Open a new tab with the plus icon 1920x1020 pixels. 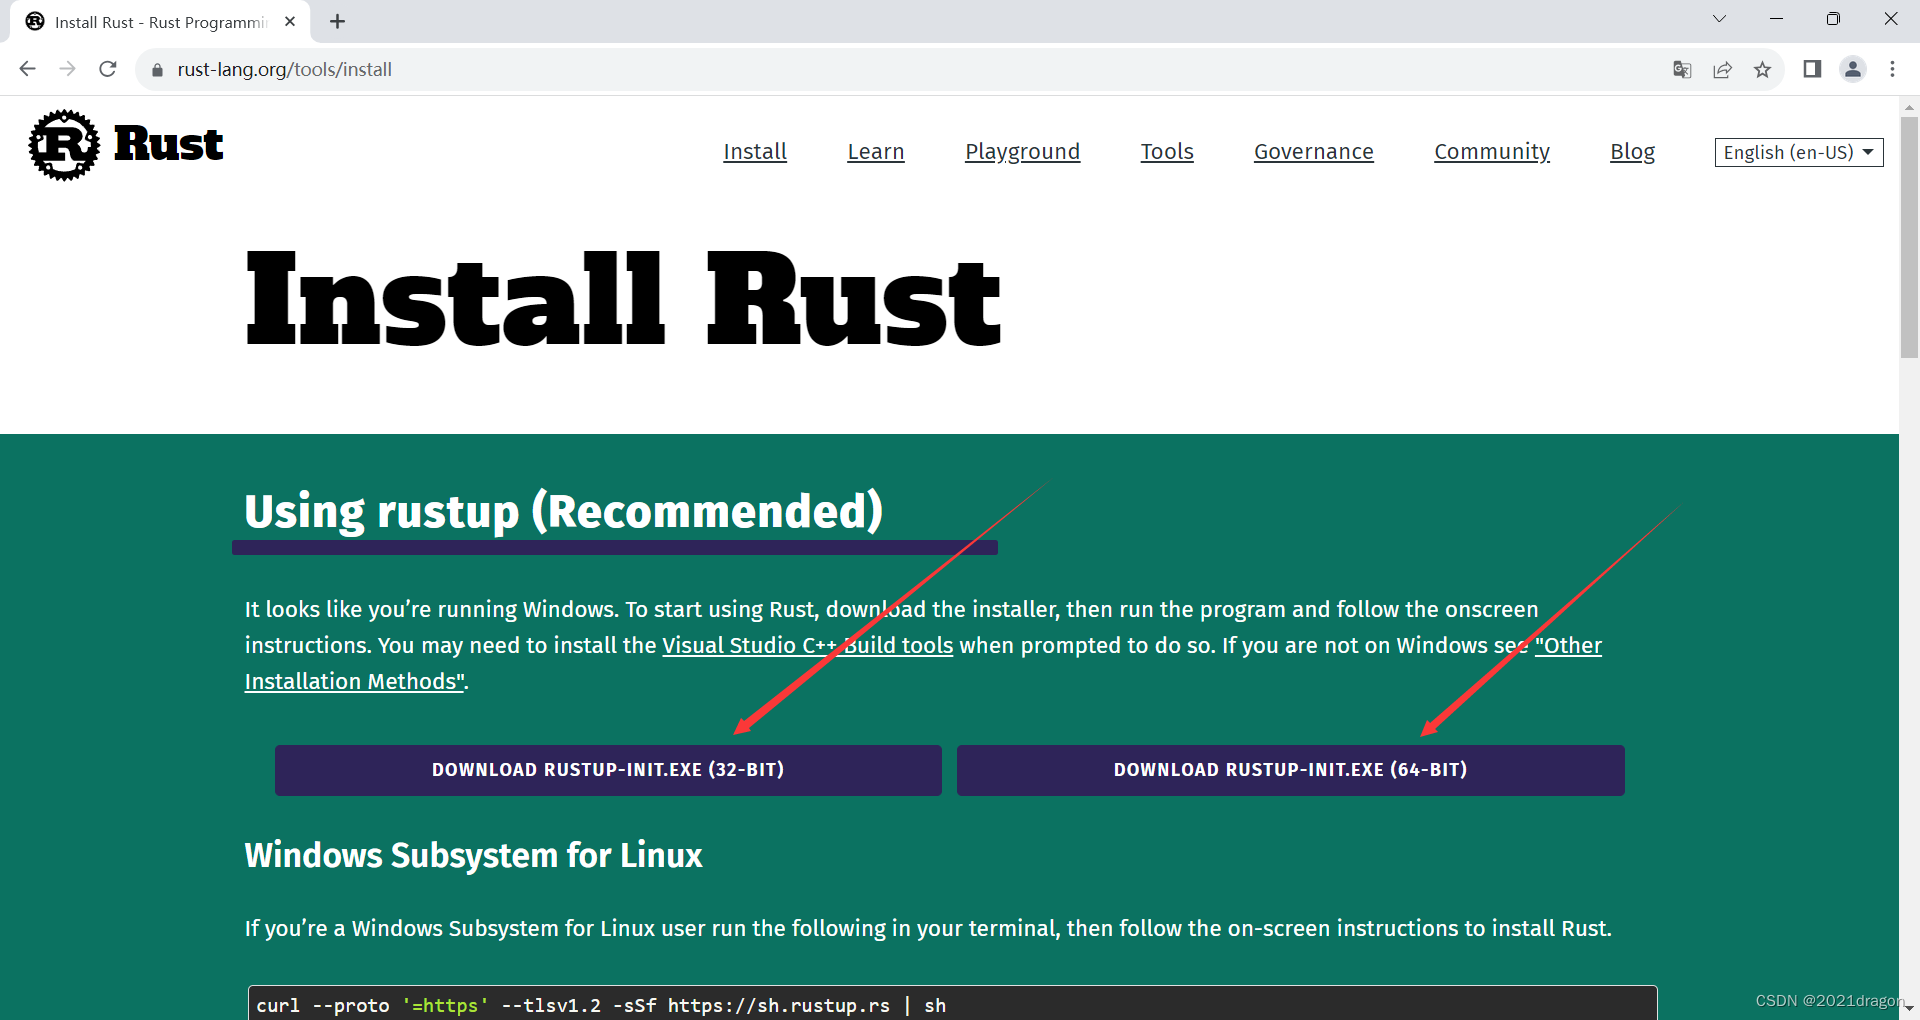point(338,21)
